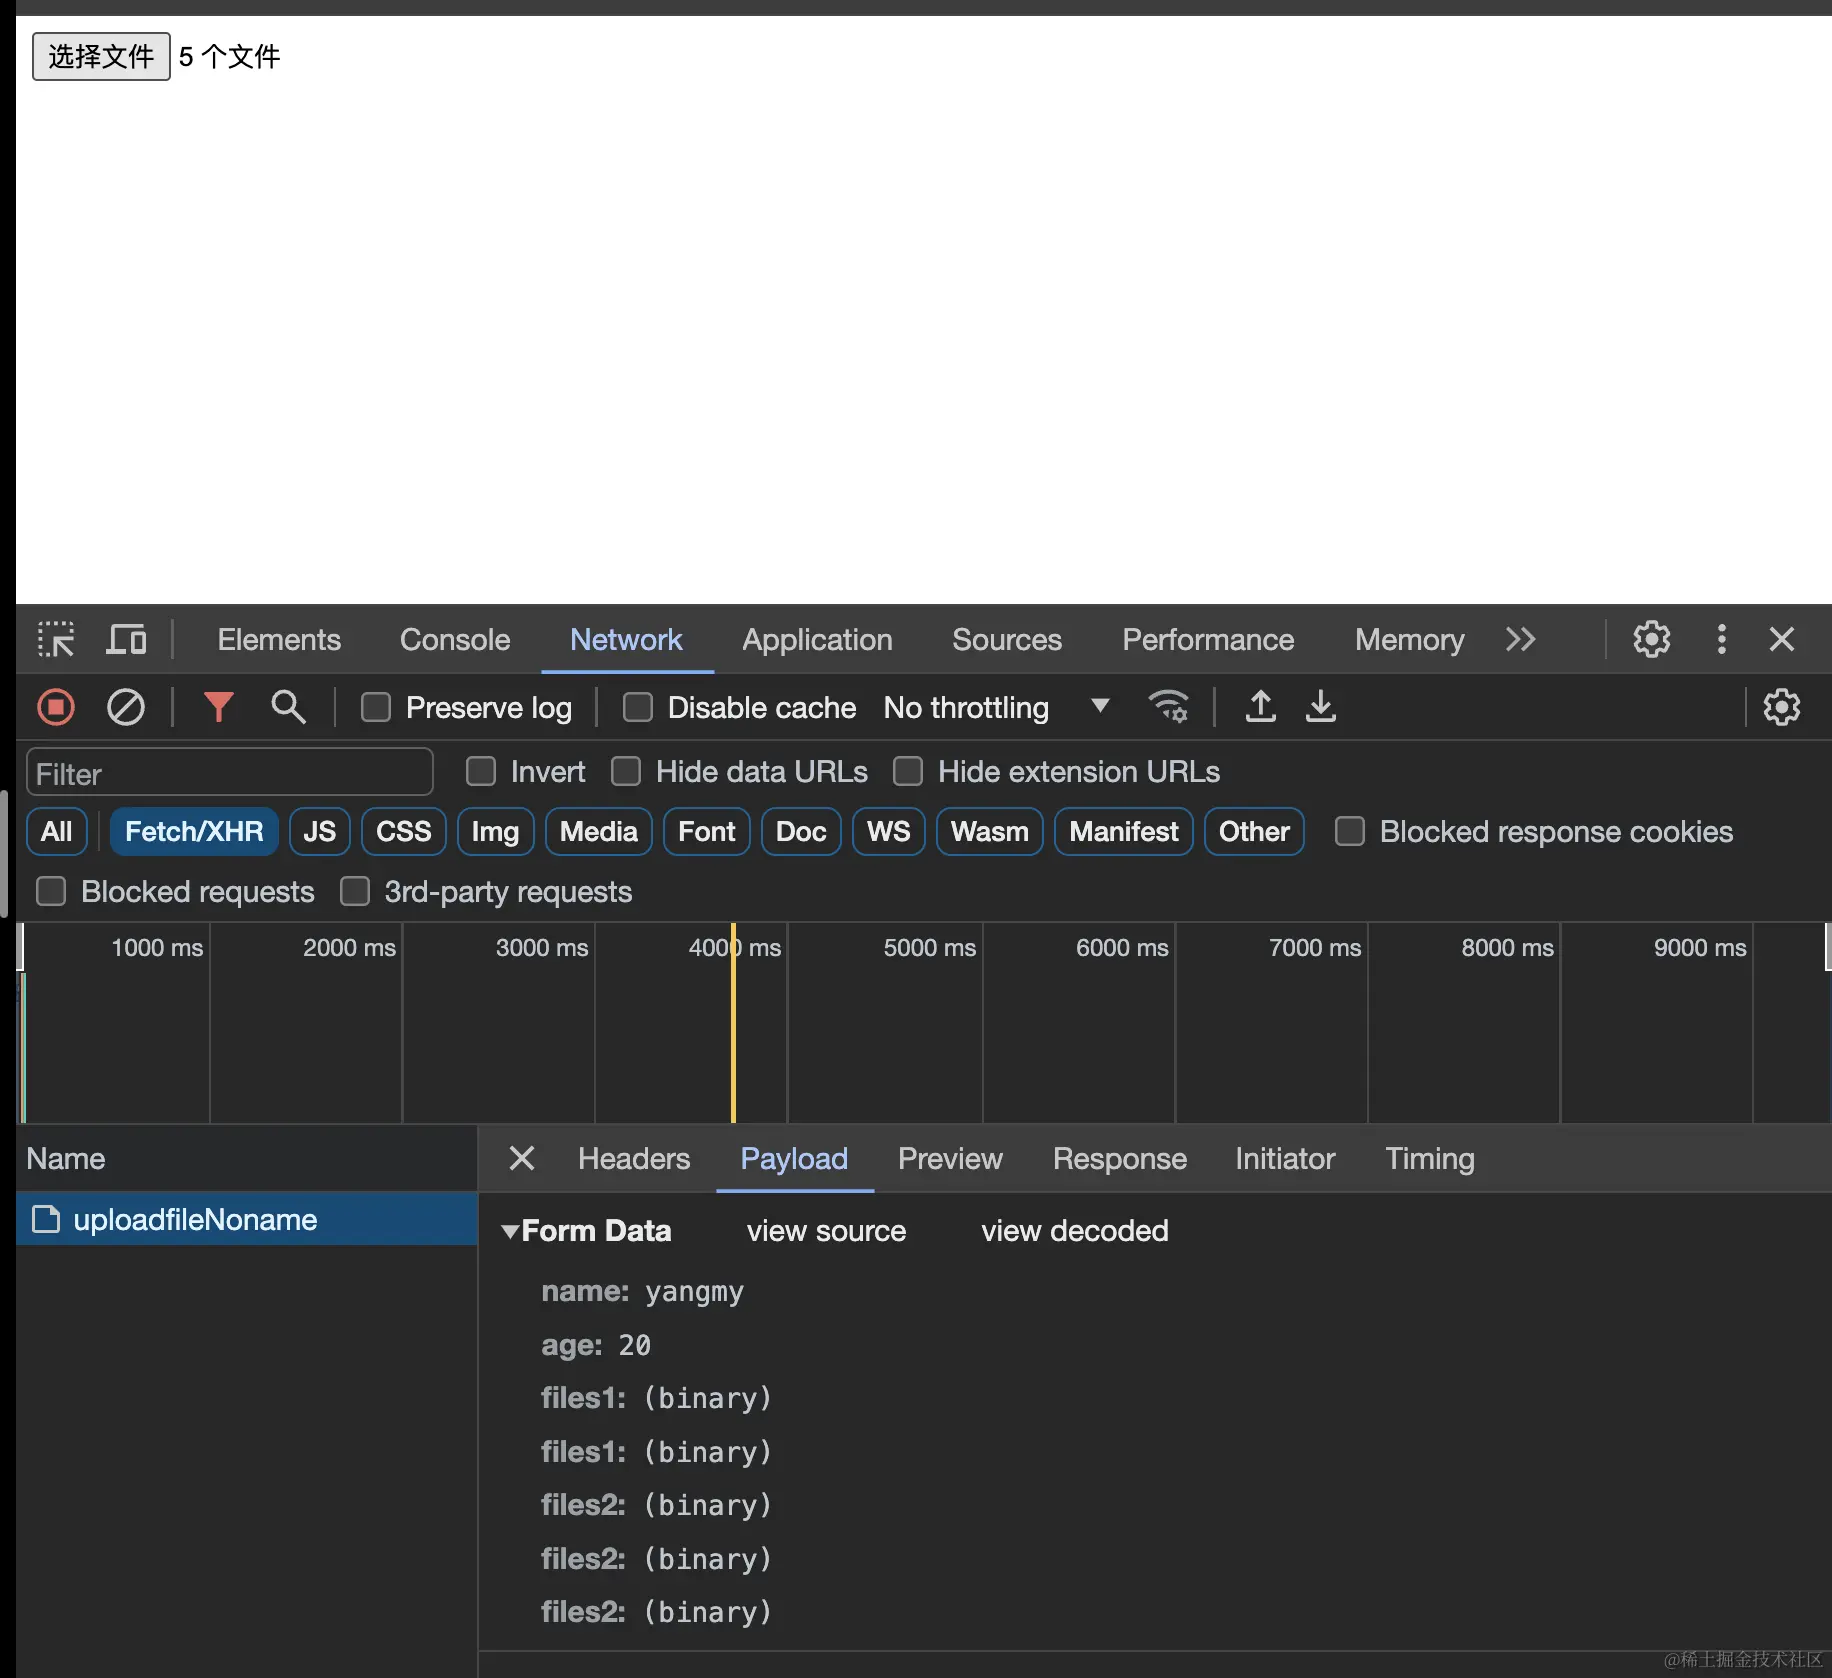Open the Initiator tab
The height and width of the screenshot is (1678, 1832).
1285,1158
